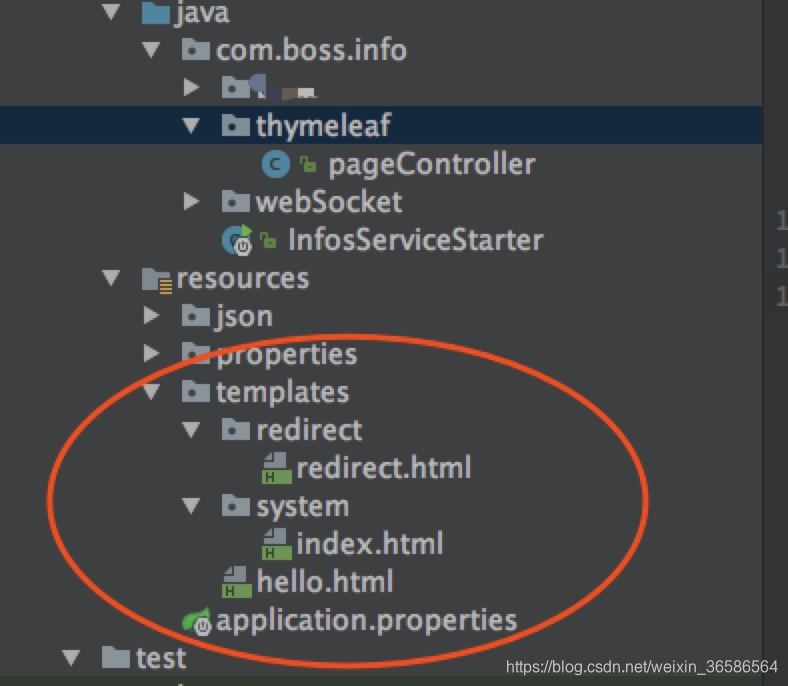
Task: Collapse the java folder arrow
Action: tap(111, 13)
